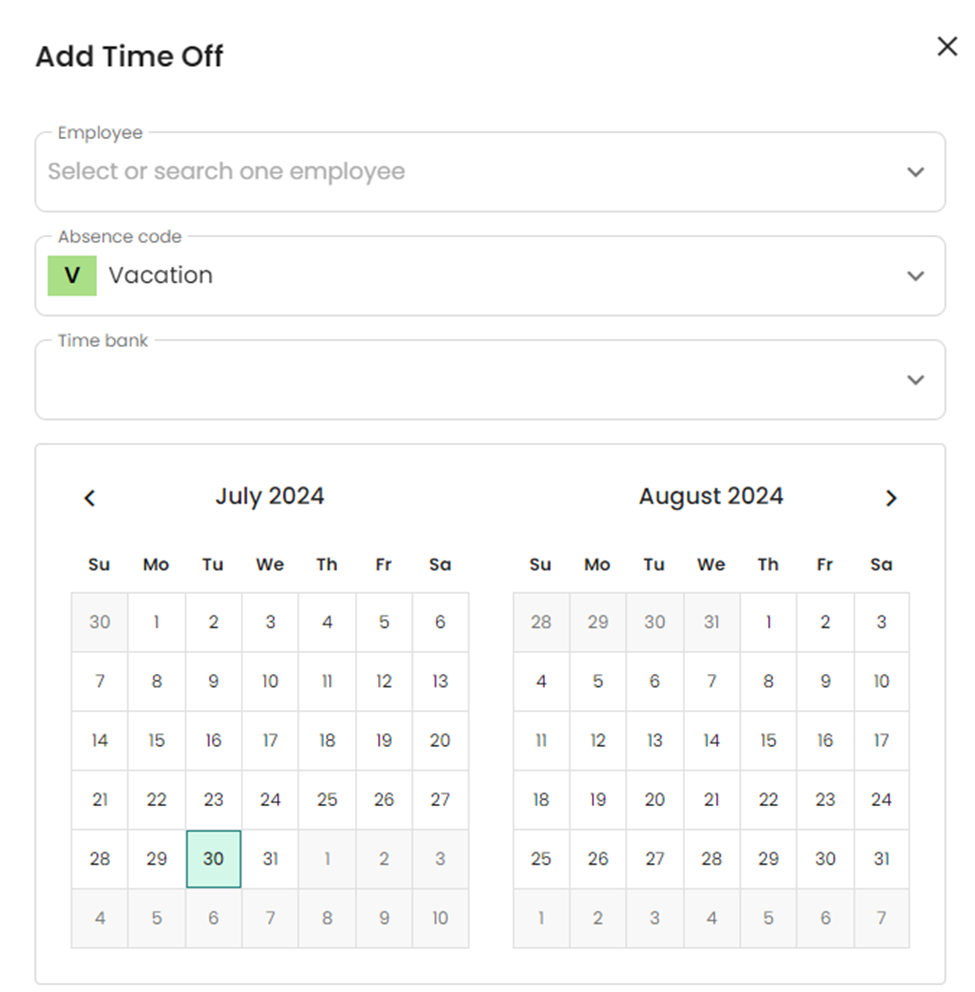Select July 31 on the calendar

270,859
